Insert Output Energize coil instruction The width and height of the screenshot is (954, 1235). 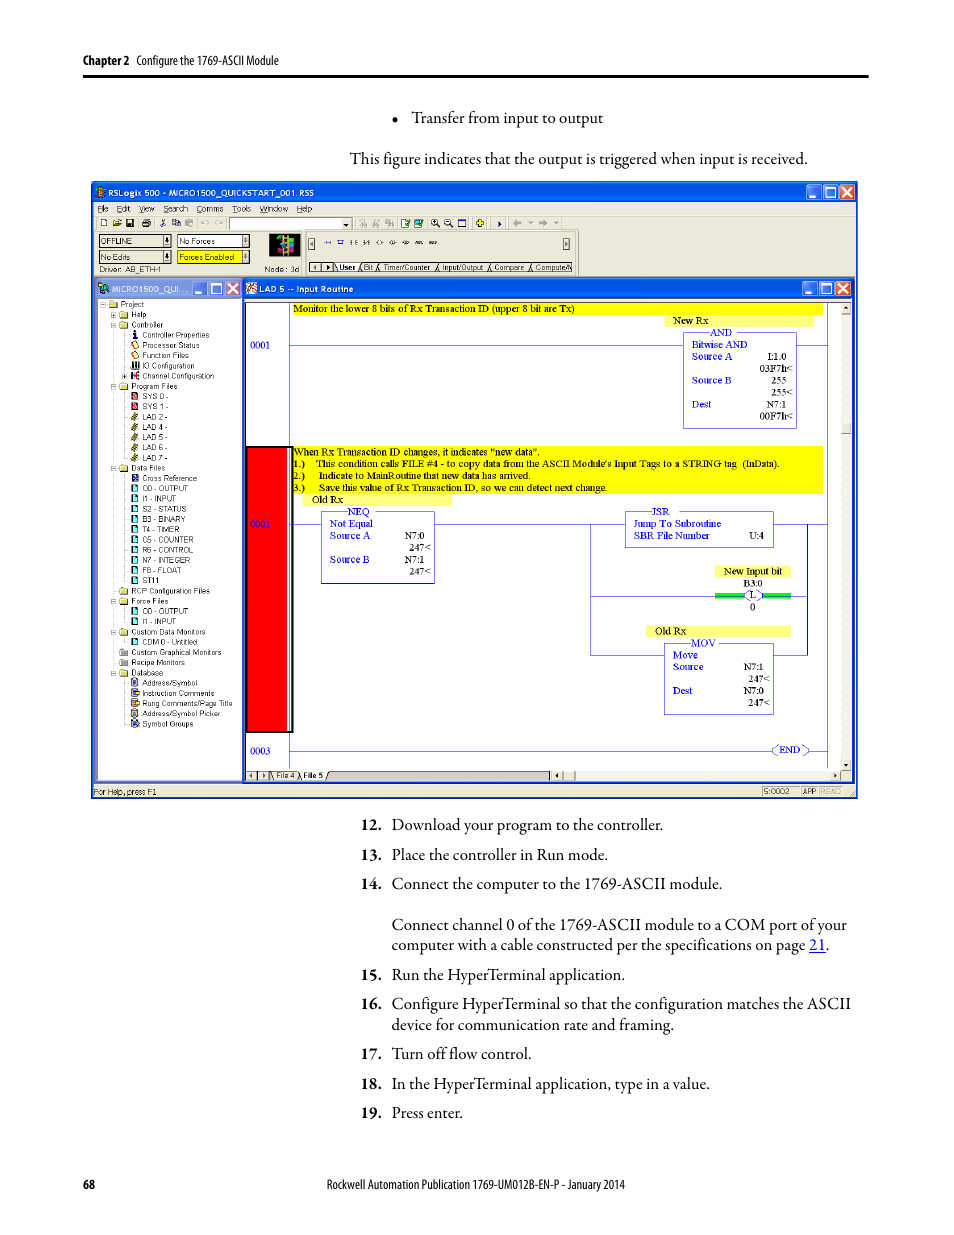[380, 242]
